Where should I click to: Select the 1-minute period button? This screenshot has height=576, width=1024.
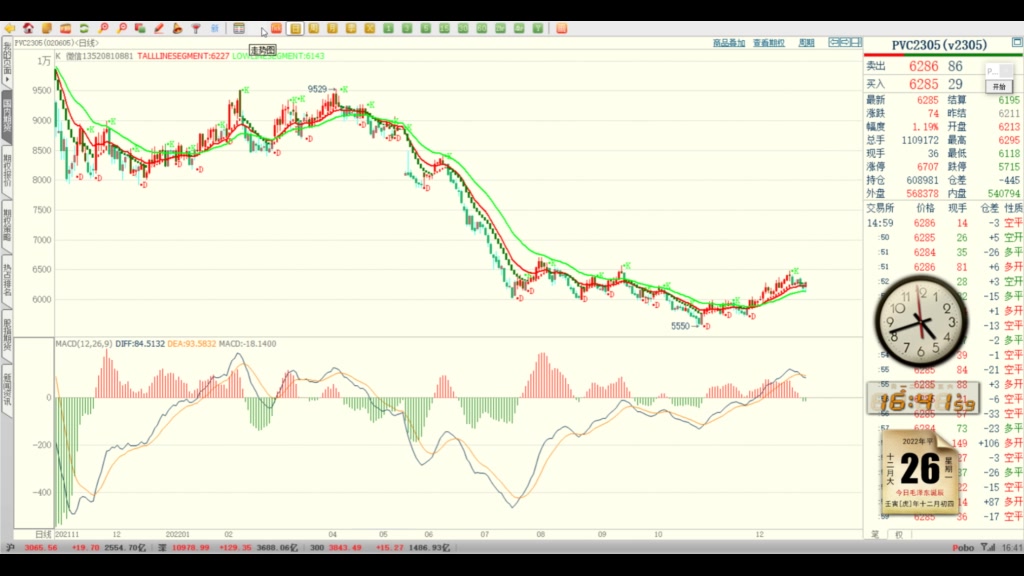pos(389,29)
